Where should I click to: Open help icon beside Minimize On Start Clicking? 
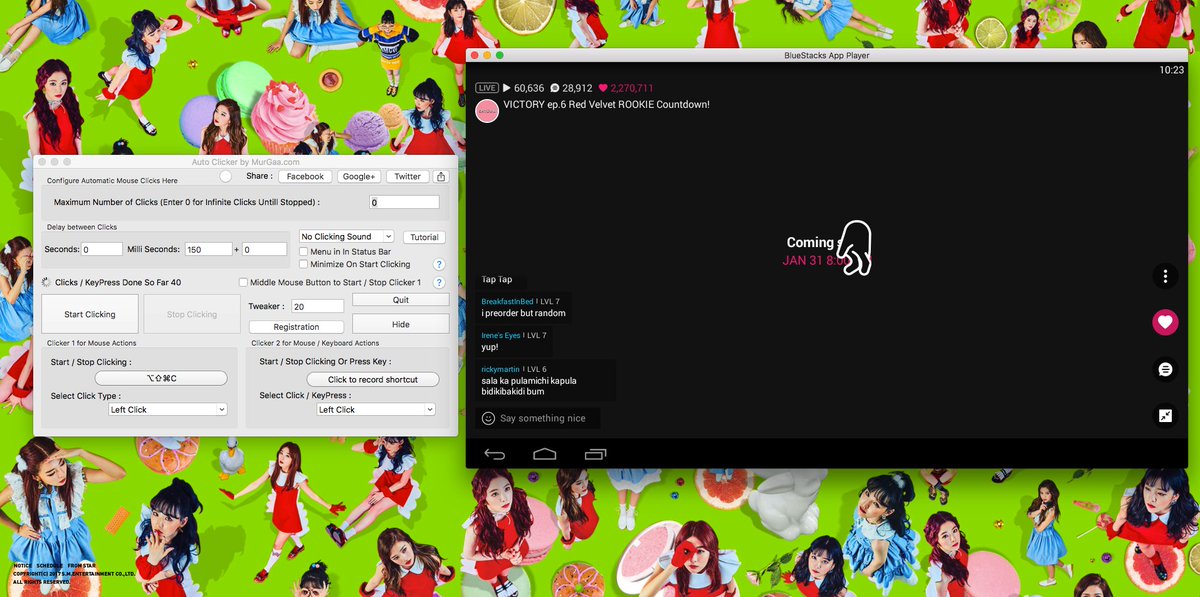439,265
